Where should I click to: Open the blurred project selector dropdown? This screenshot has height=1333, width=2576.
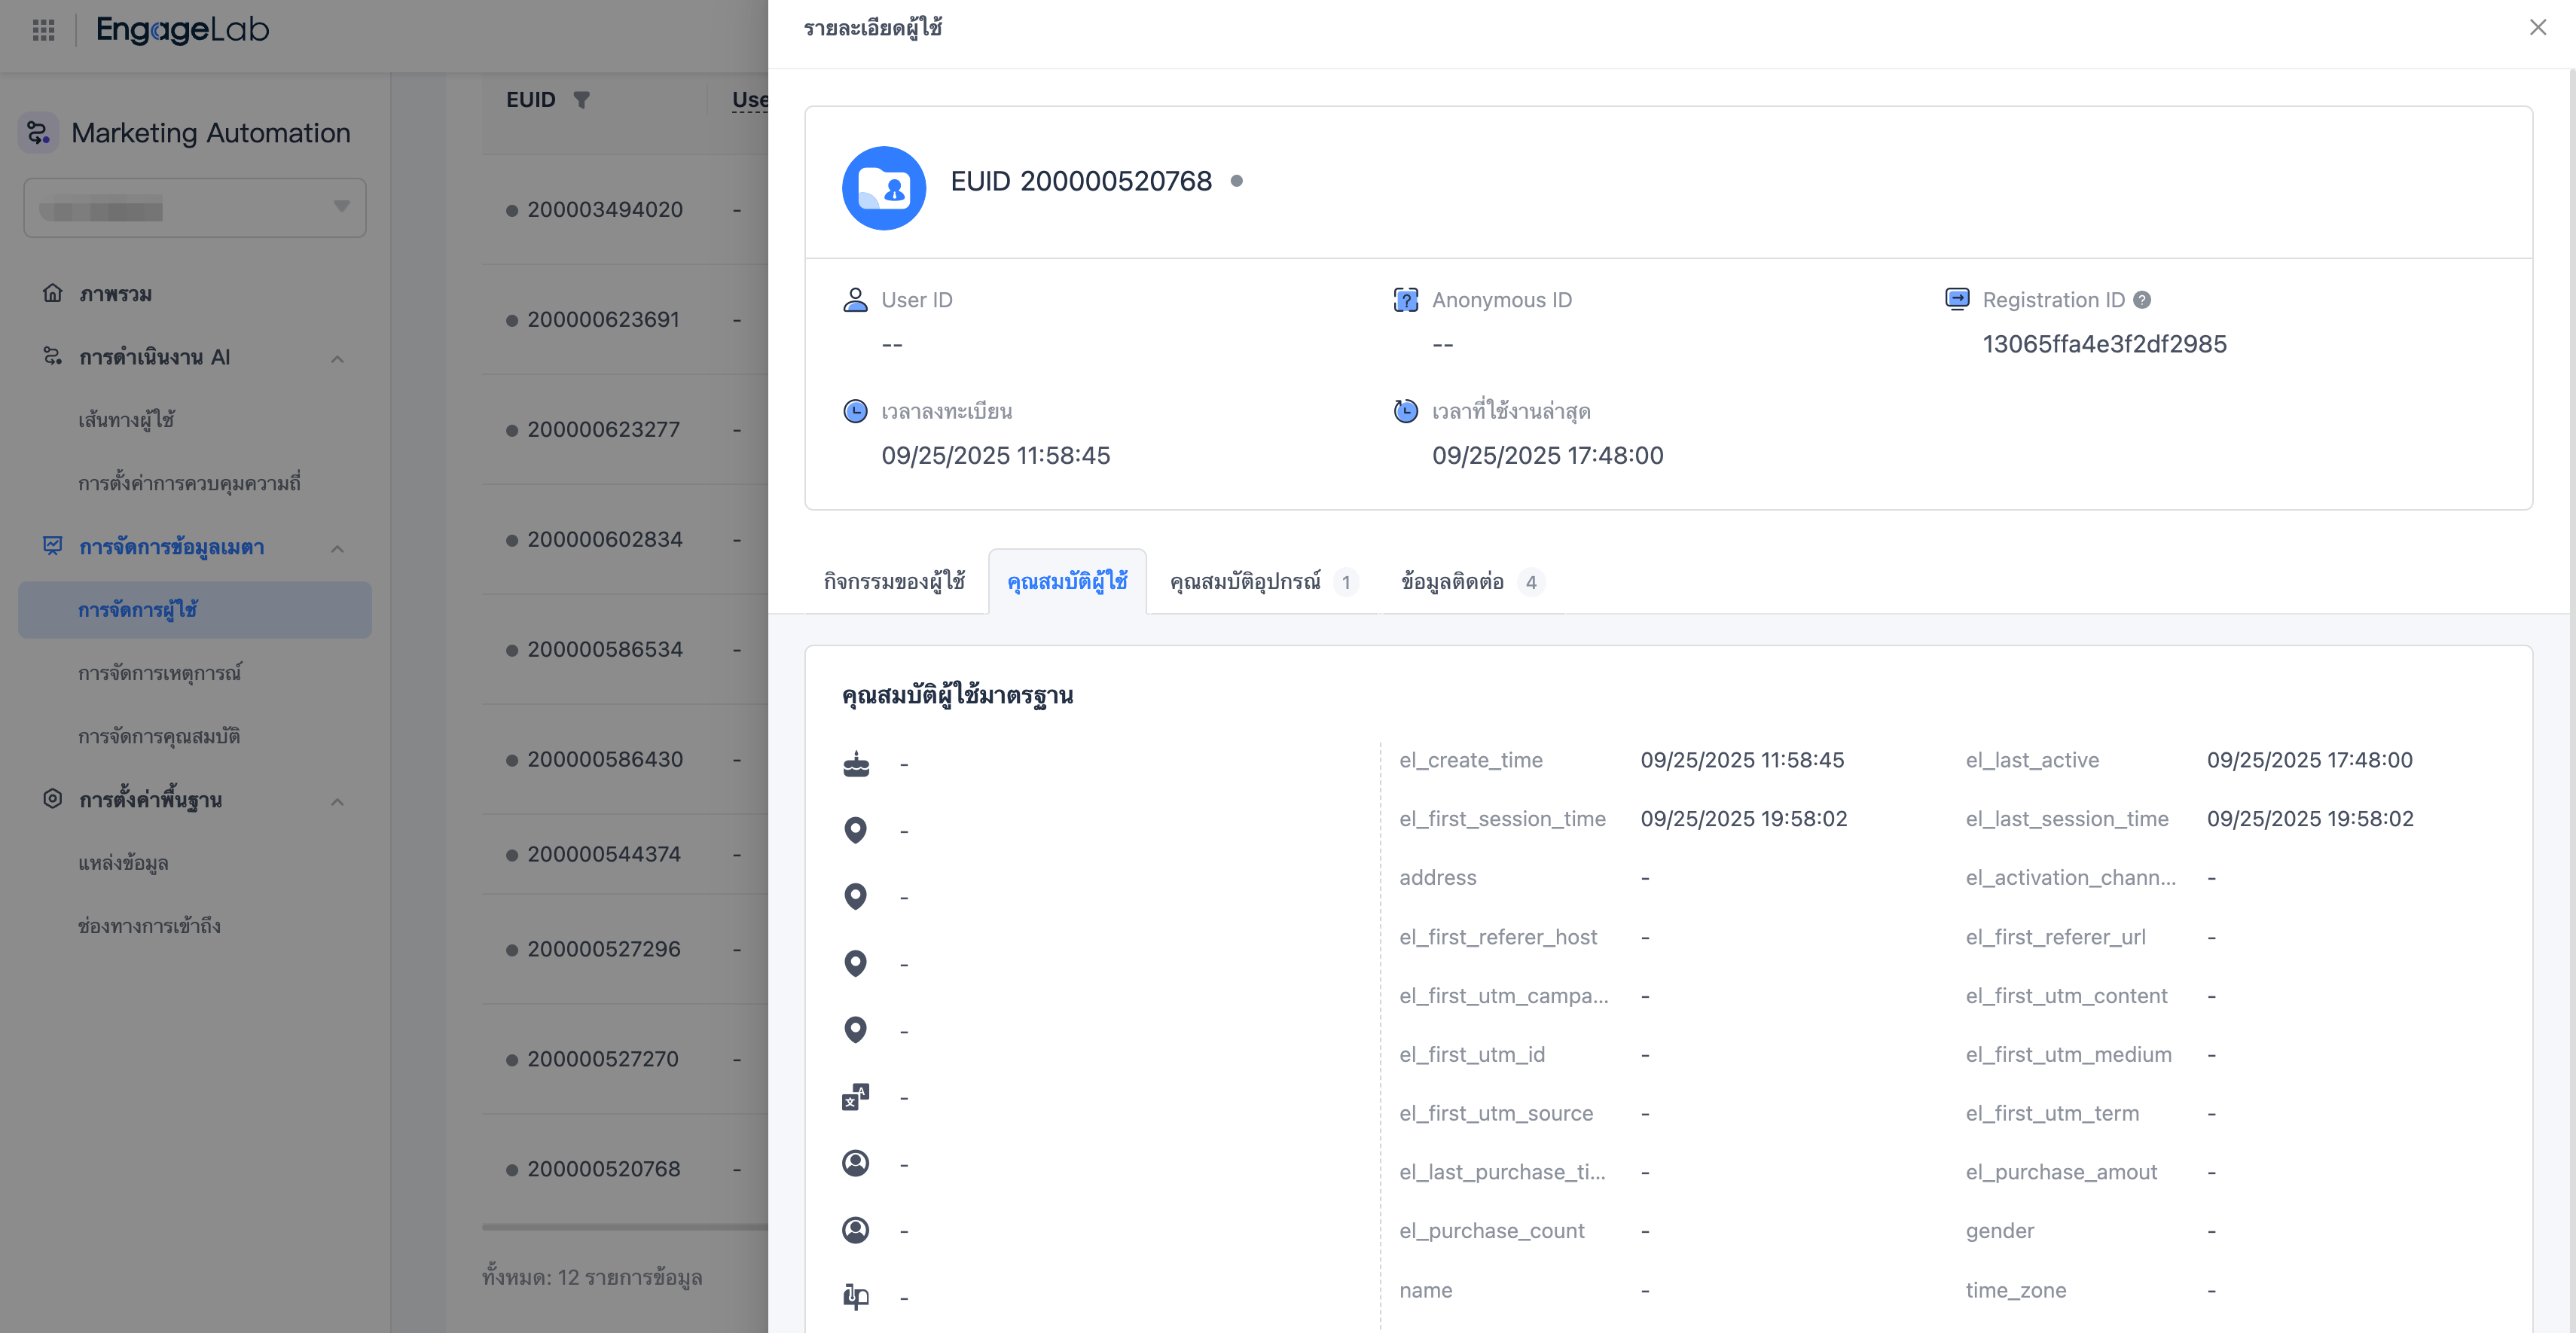[x=195, y=208]
